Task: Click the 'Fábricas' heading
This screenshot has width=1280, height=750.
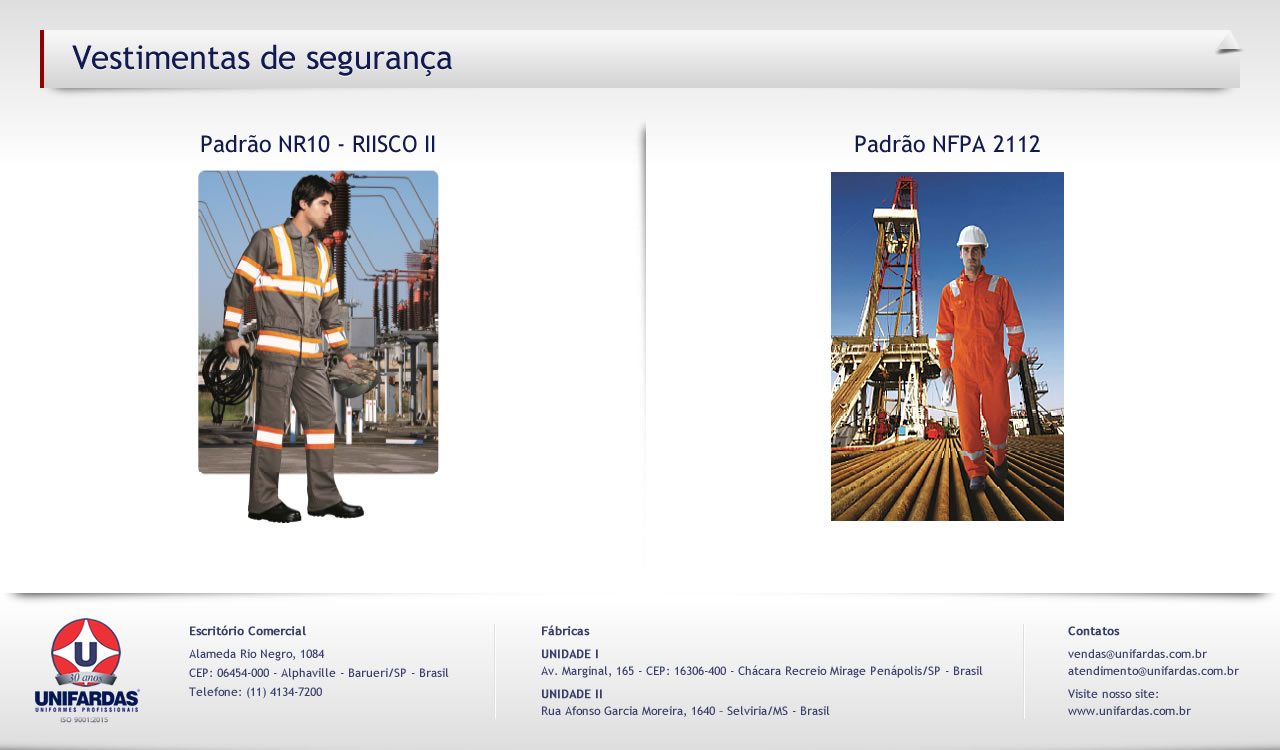Action: 565,631
